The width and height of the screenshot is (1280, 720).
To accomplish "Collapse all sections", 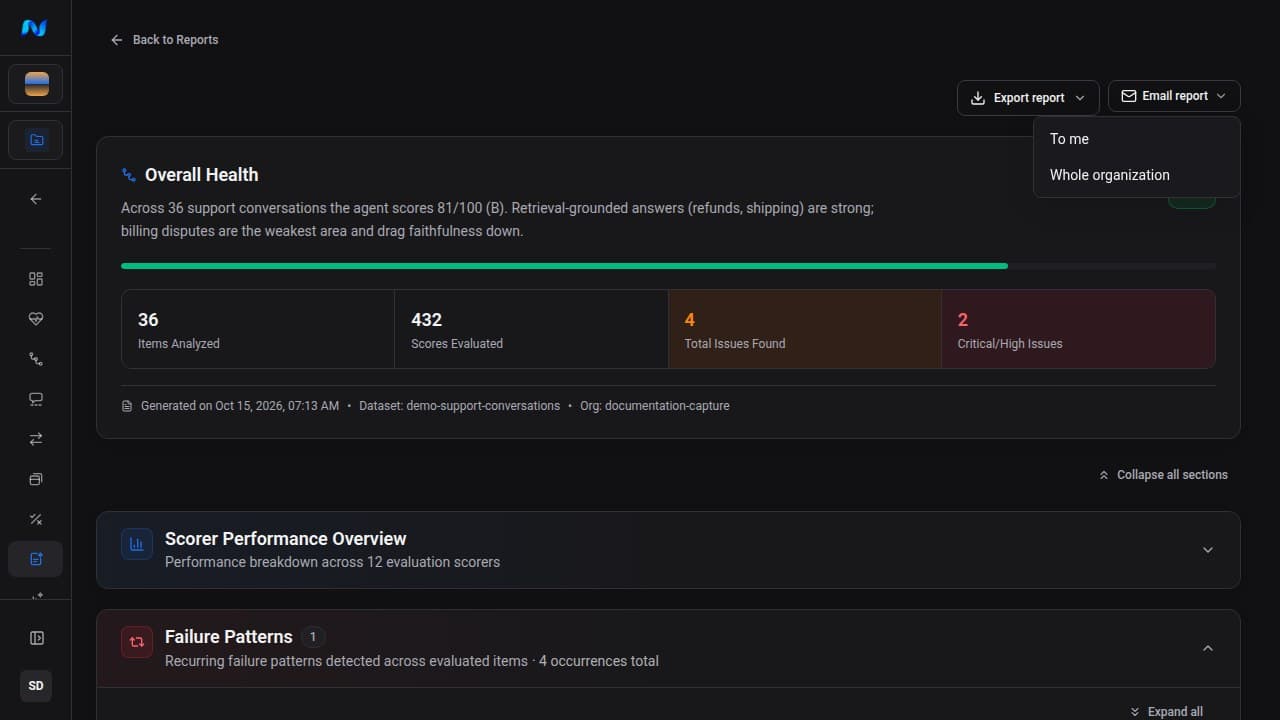I will 1163,475.
